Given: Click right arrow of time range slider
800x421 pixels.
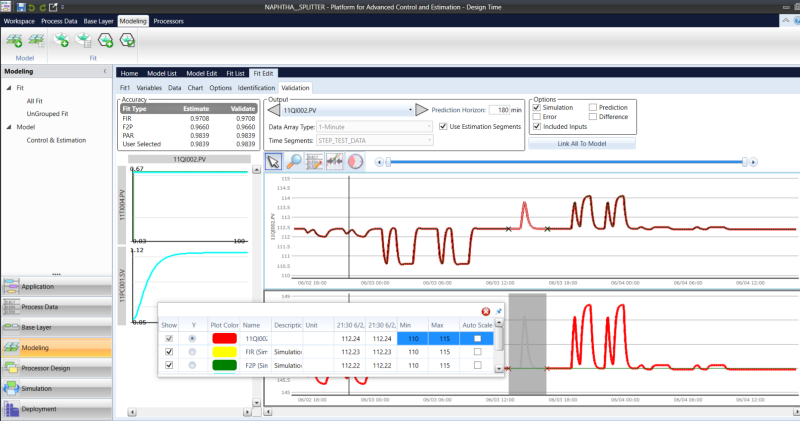Looking at the screenshot, I should (754, 162).
